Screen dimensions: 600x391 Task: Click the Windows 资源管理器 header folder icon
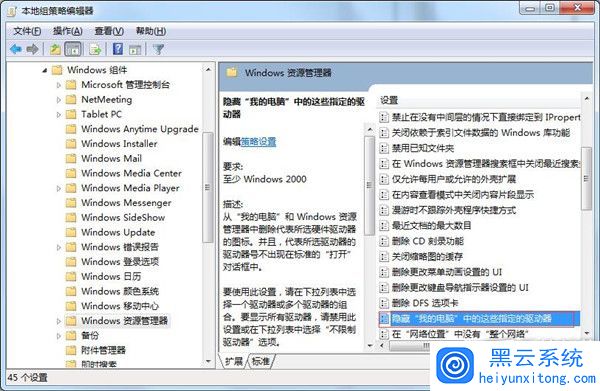tap(232, 72)
